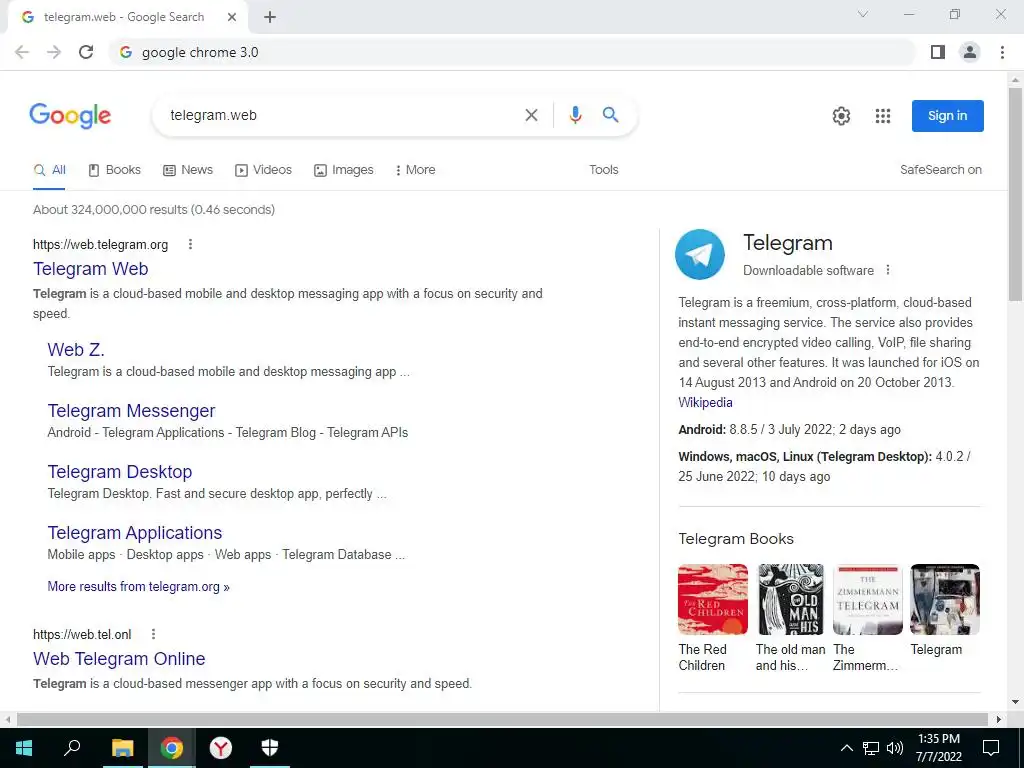The image size is (1024, 768).
Task: Switch to Images results
Action: coord(344,170)
